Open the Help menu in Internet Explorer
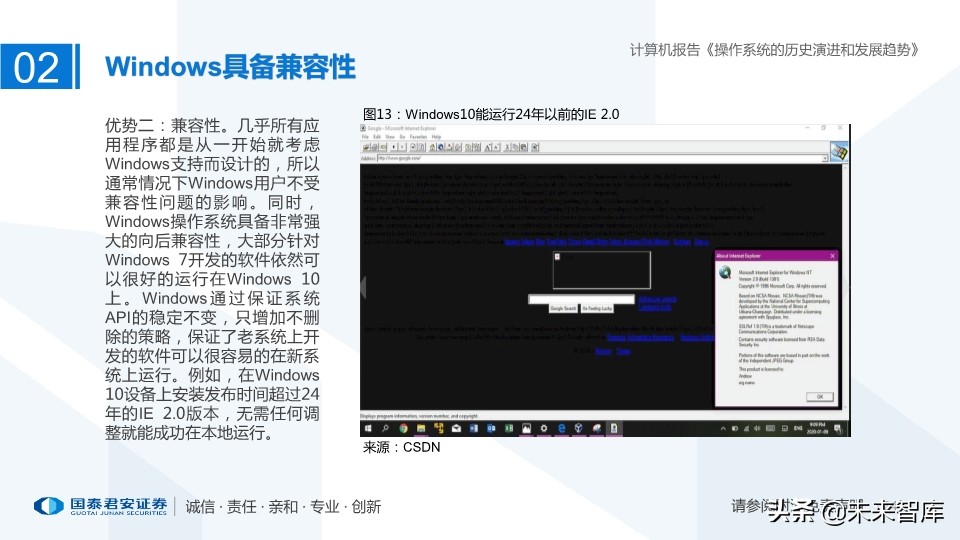This screenshot has width=960, height=540. point(437,137)
